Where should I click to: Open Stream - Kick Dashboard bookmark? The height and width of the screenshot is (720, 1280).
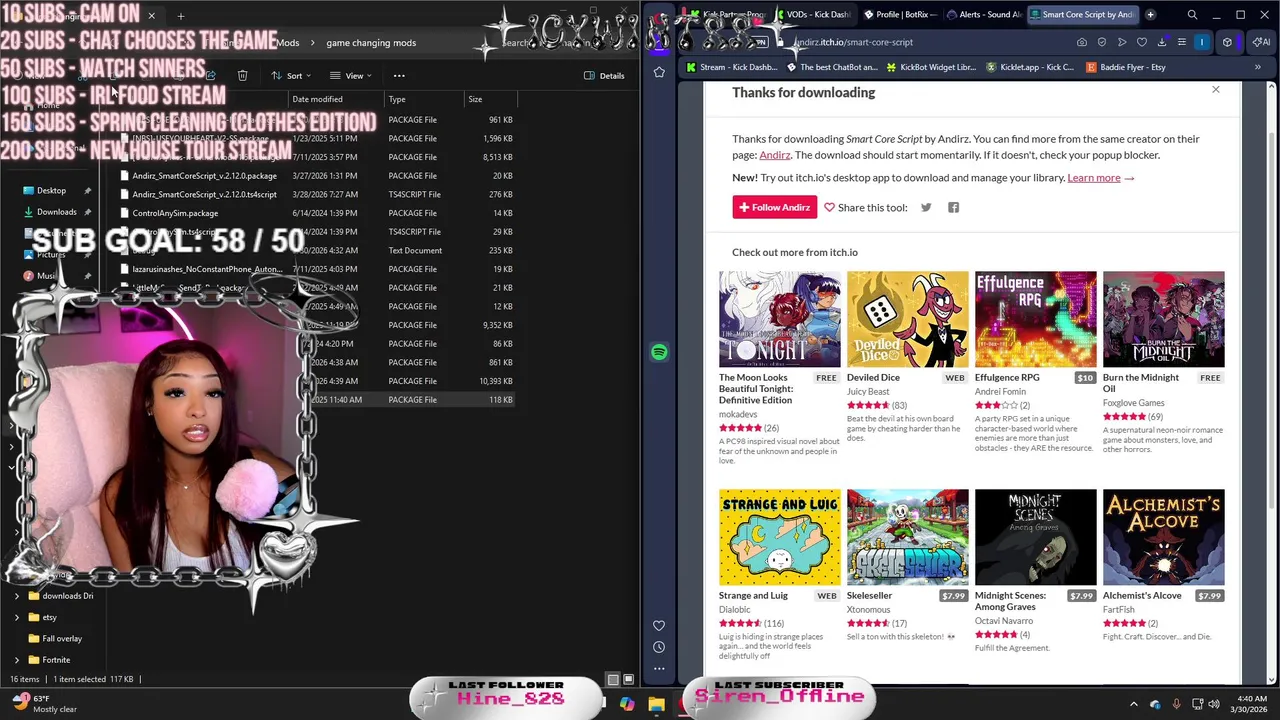click(x=732, y=67)
